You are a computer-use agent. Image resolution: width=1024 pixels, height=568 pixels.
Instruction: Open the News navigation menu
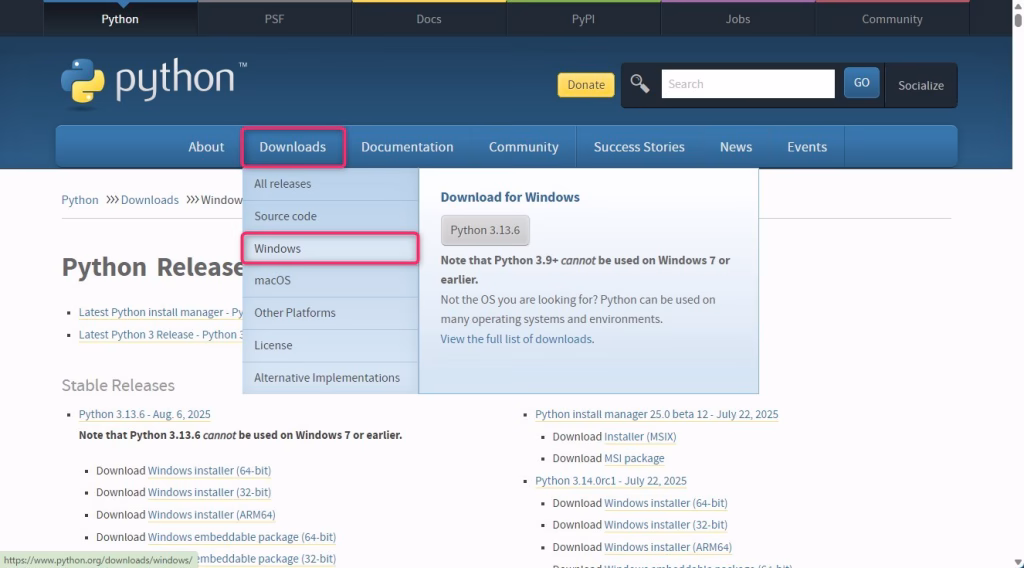(736, 147)
